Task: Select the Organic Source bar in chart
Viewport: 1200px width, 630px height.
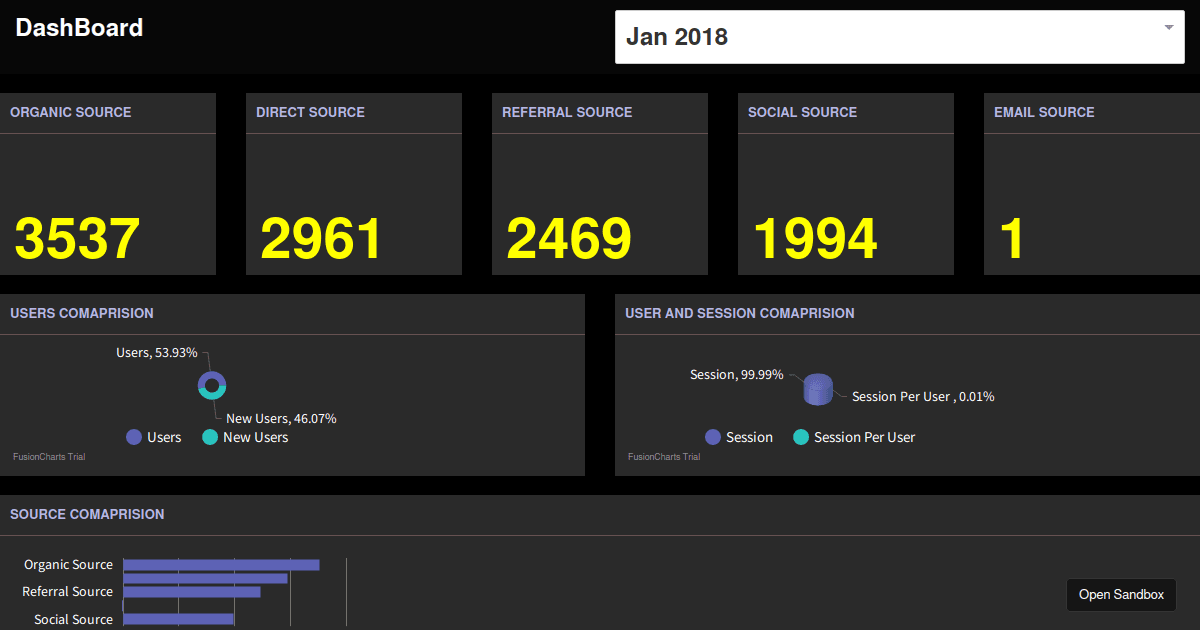Action: [221, 565]
